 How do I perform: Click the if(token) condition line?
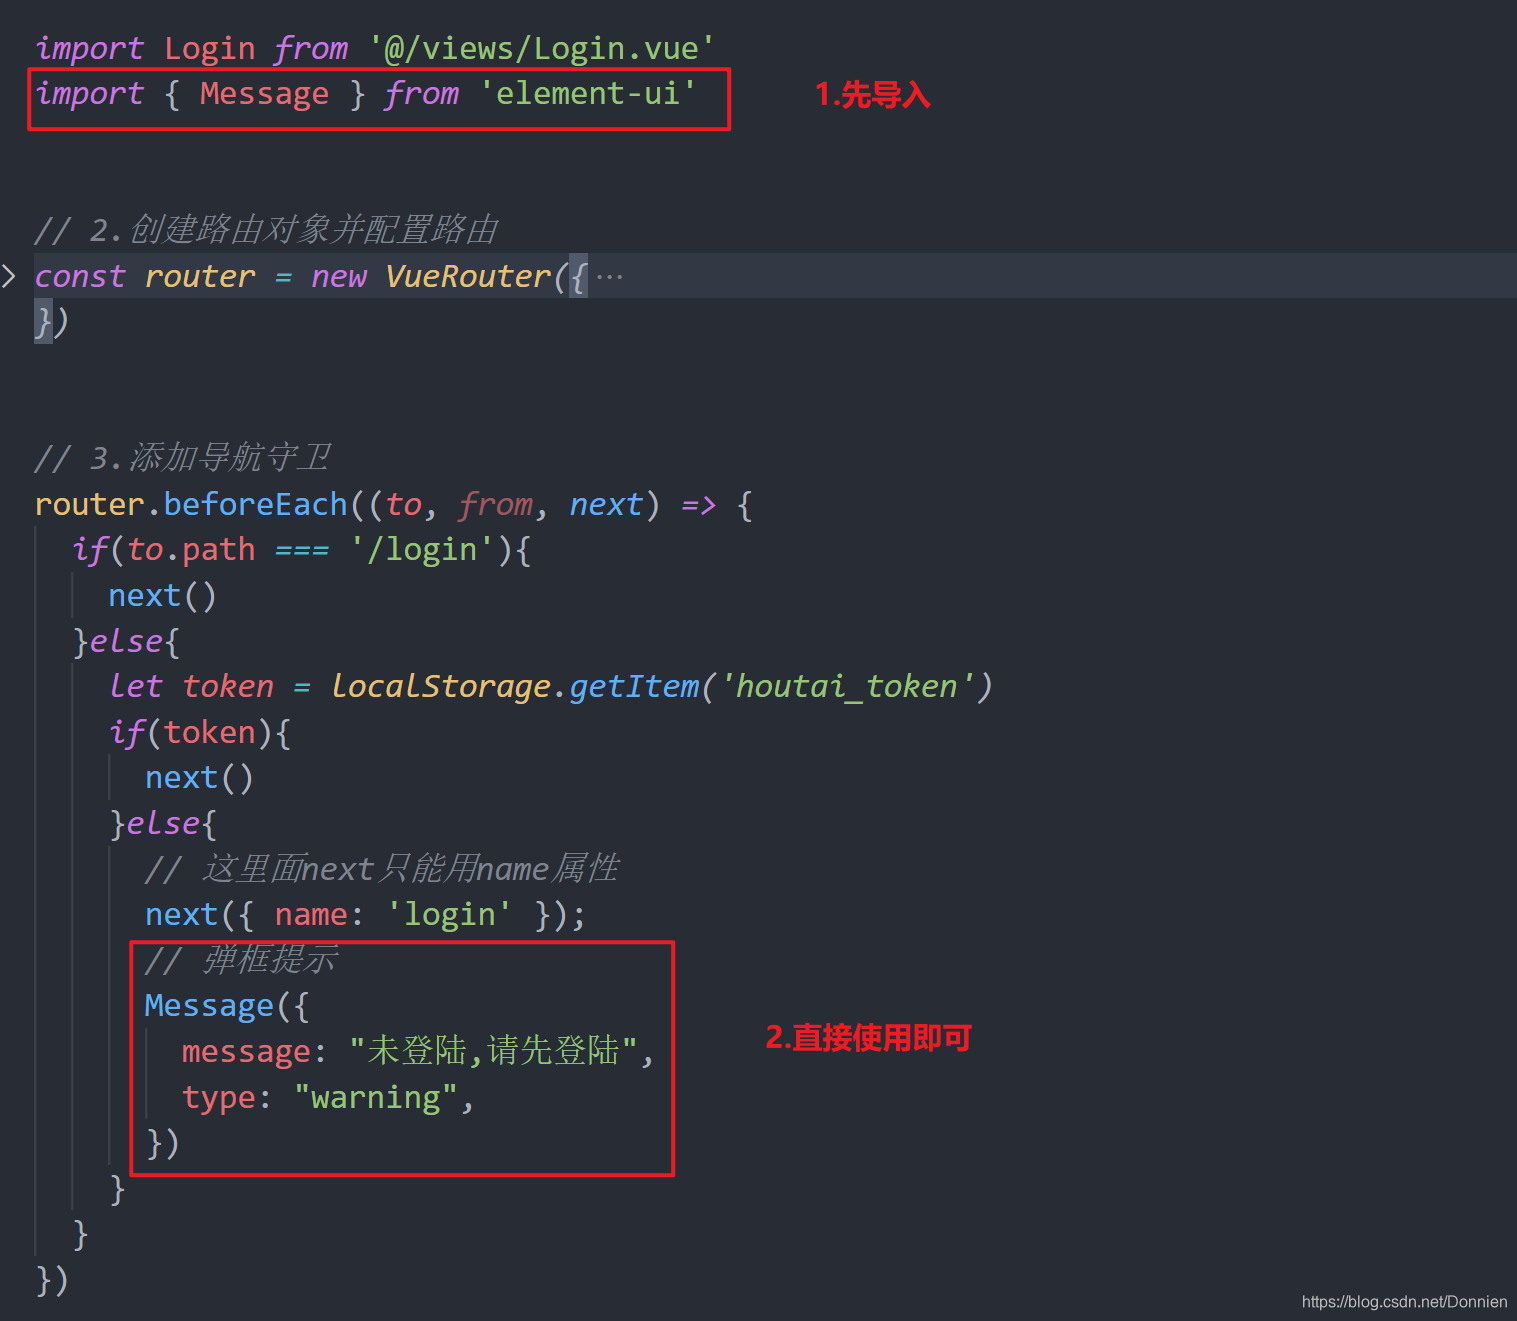(200, 732)
